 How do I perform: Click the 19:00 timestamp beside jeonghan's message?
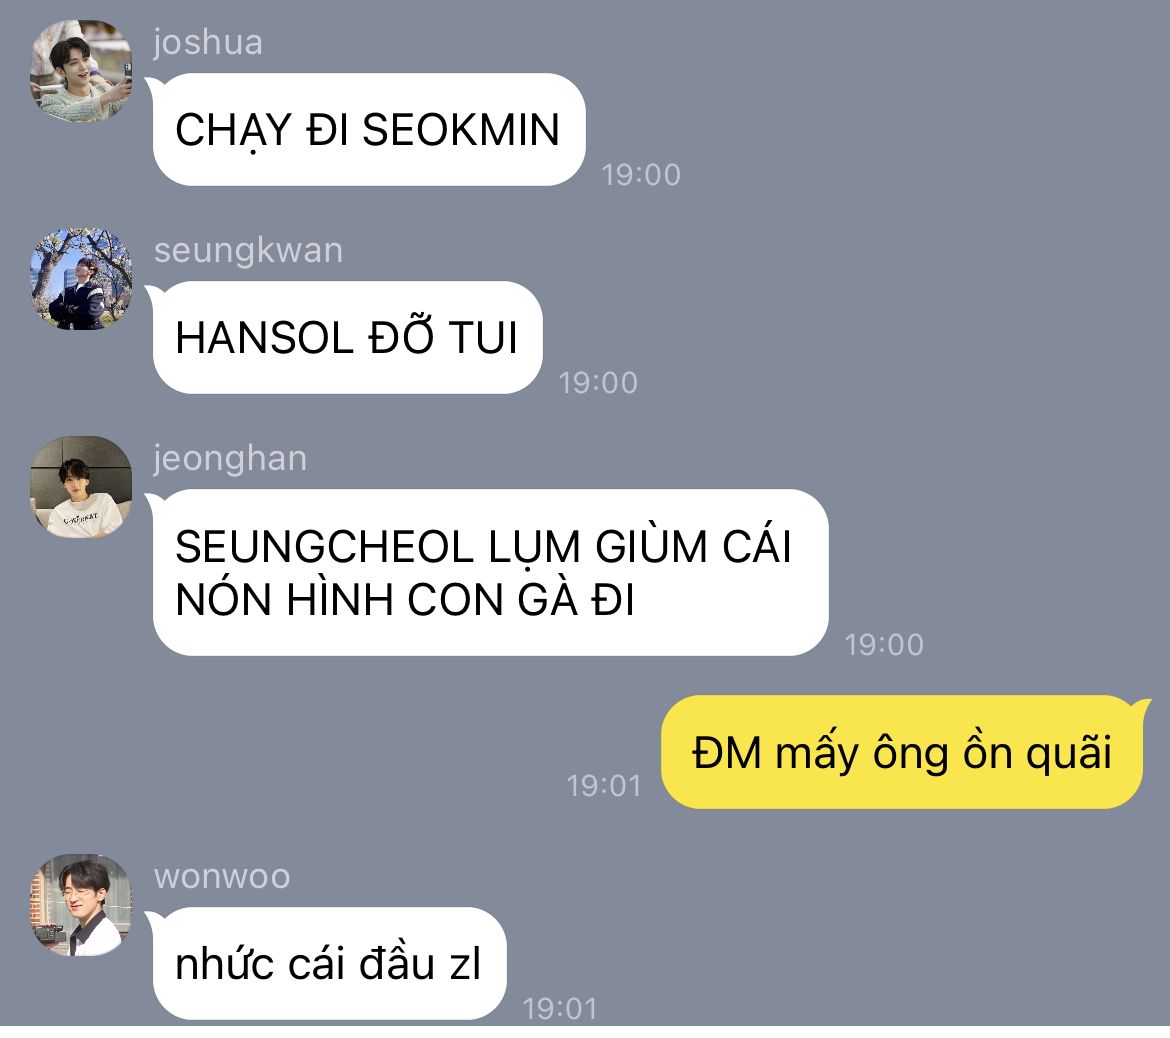[x=884, y=645]
